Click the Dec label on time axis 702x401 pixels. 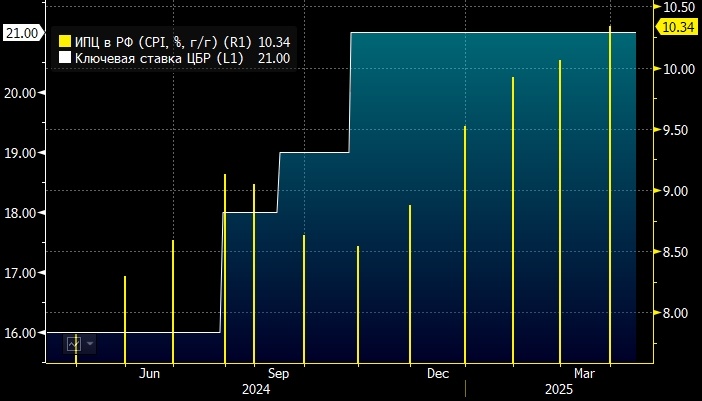point(438,374)
